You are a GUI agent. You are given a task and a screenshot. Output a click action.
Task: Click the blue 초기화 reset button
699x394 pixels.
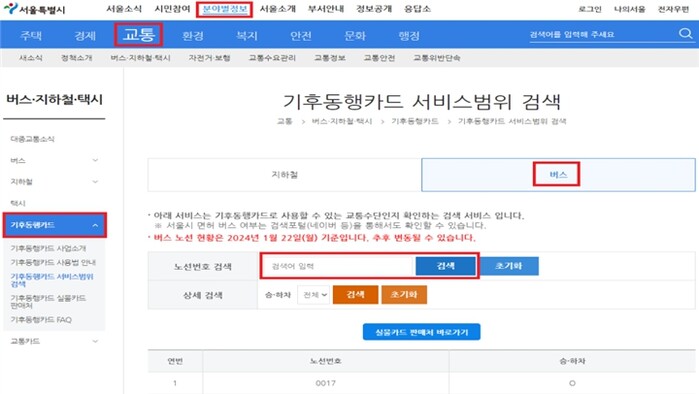[x=509, y=266]
